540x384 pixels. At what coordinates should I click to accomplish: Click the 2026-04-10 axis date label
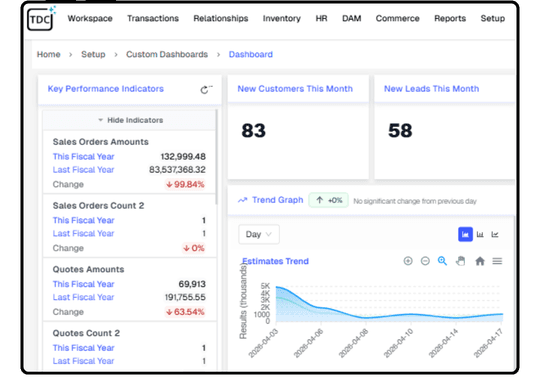[x=398, y=343]
